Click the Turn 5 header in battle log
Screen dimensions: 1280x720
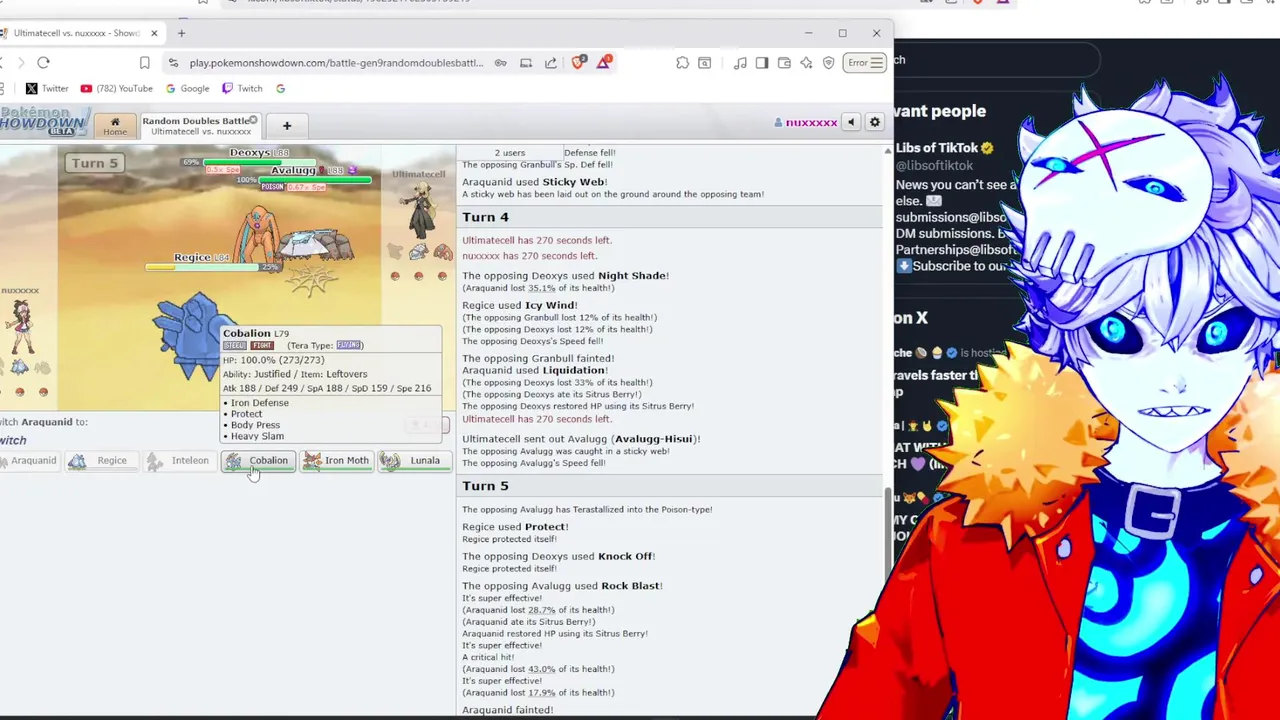pyautogui.click(x=485, y=486)
